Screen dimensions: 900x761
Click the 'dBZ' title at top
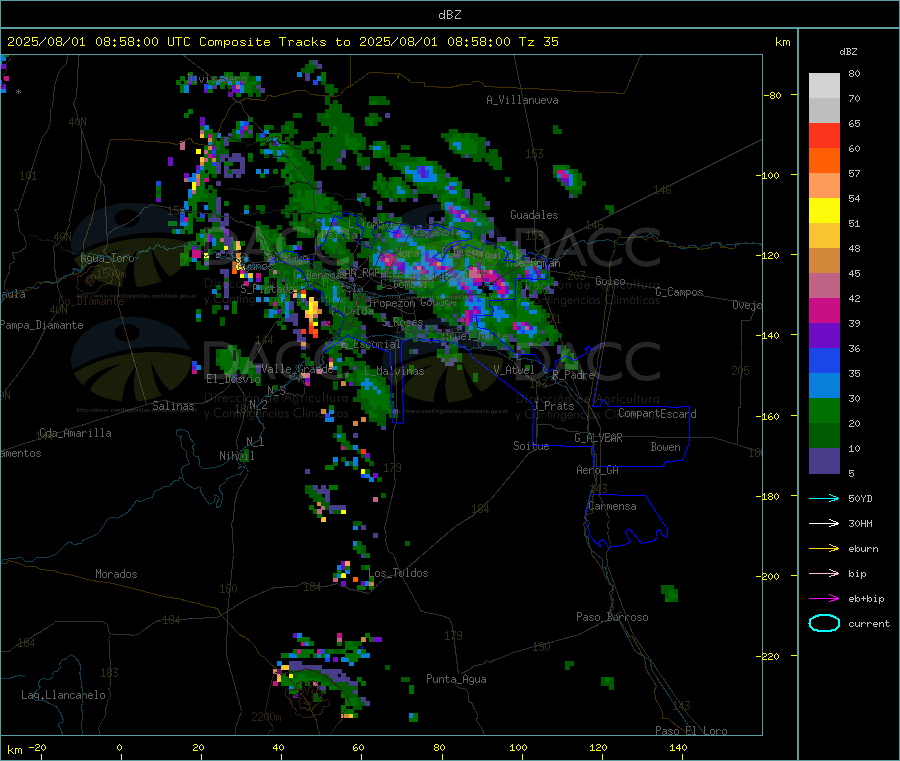click(449, 15)
